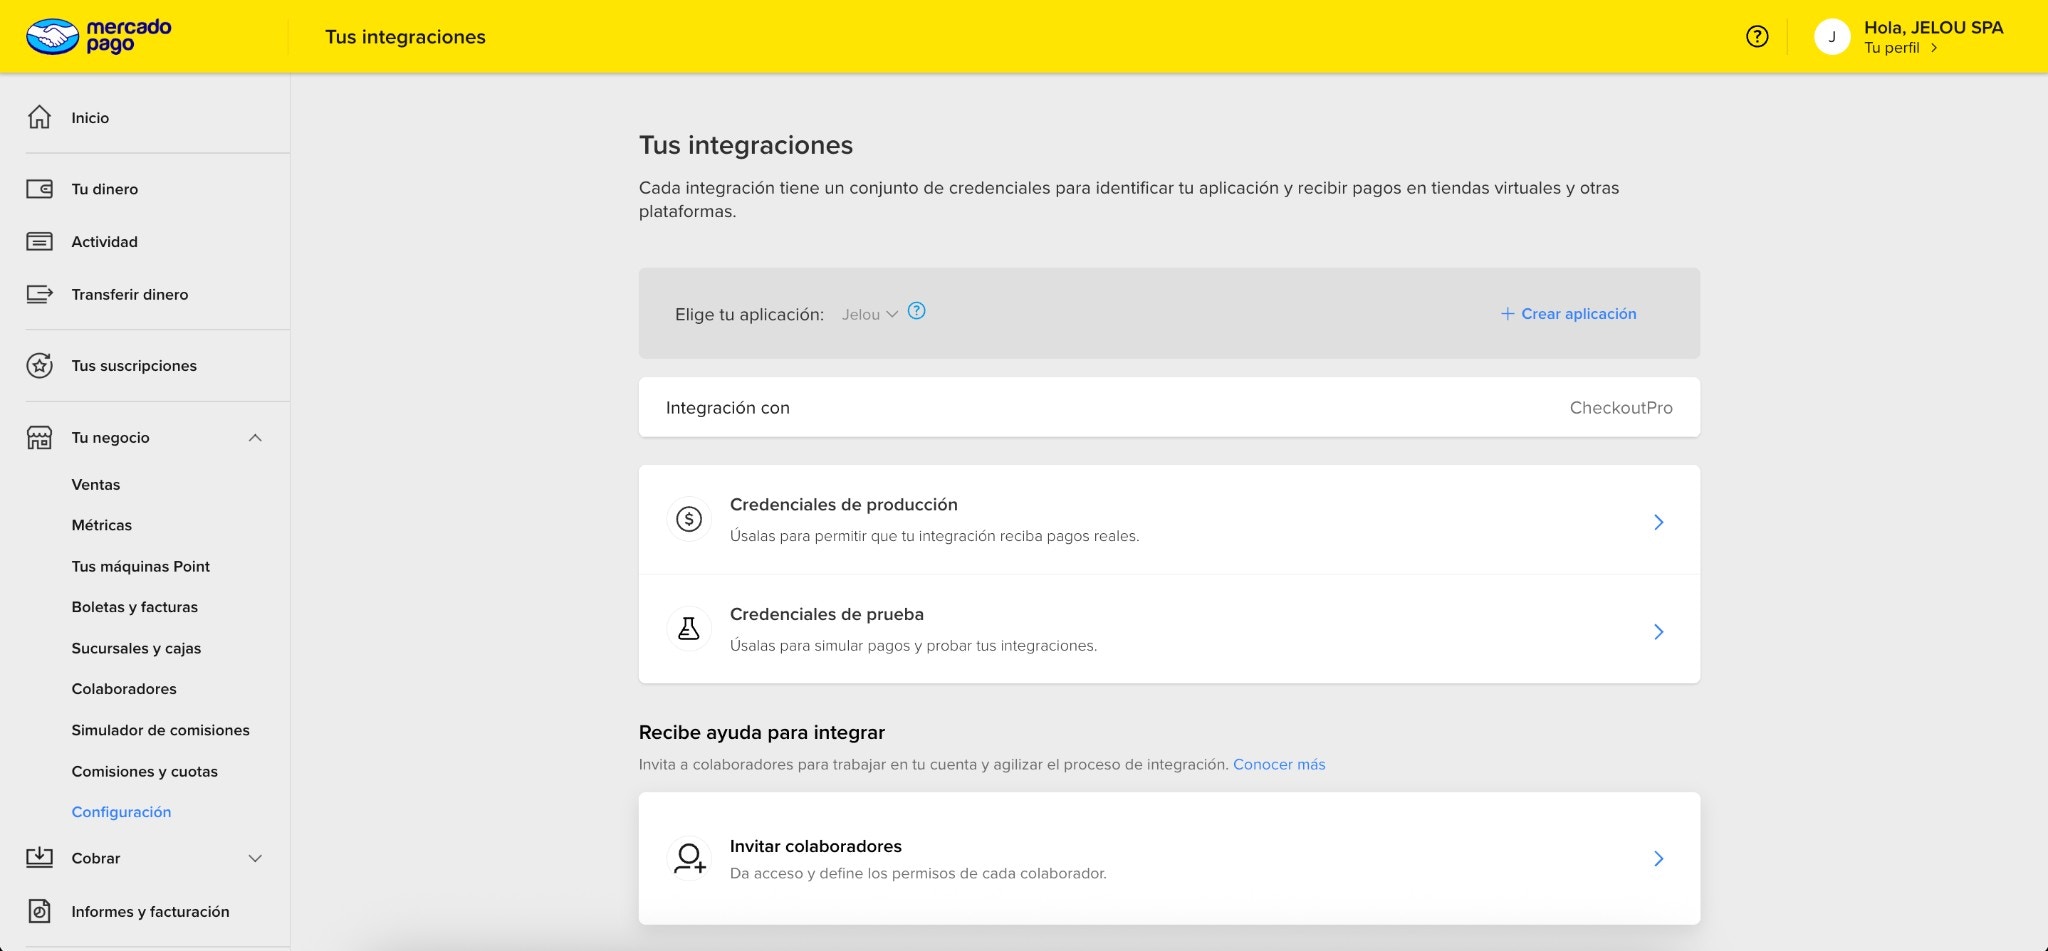Select the Inicio home icon

[x=38, y=117]
